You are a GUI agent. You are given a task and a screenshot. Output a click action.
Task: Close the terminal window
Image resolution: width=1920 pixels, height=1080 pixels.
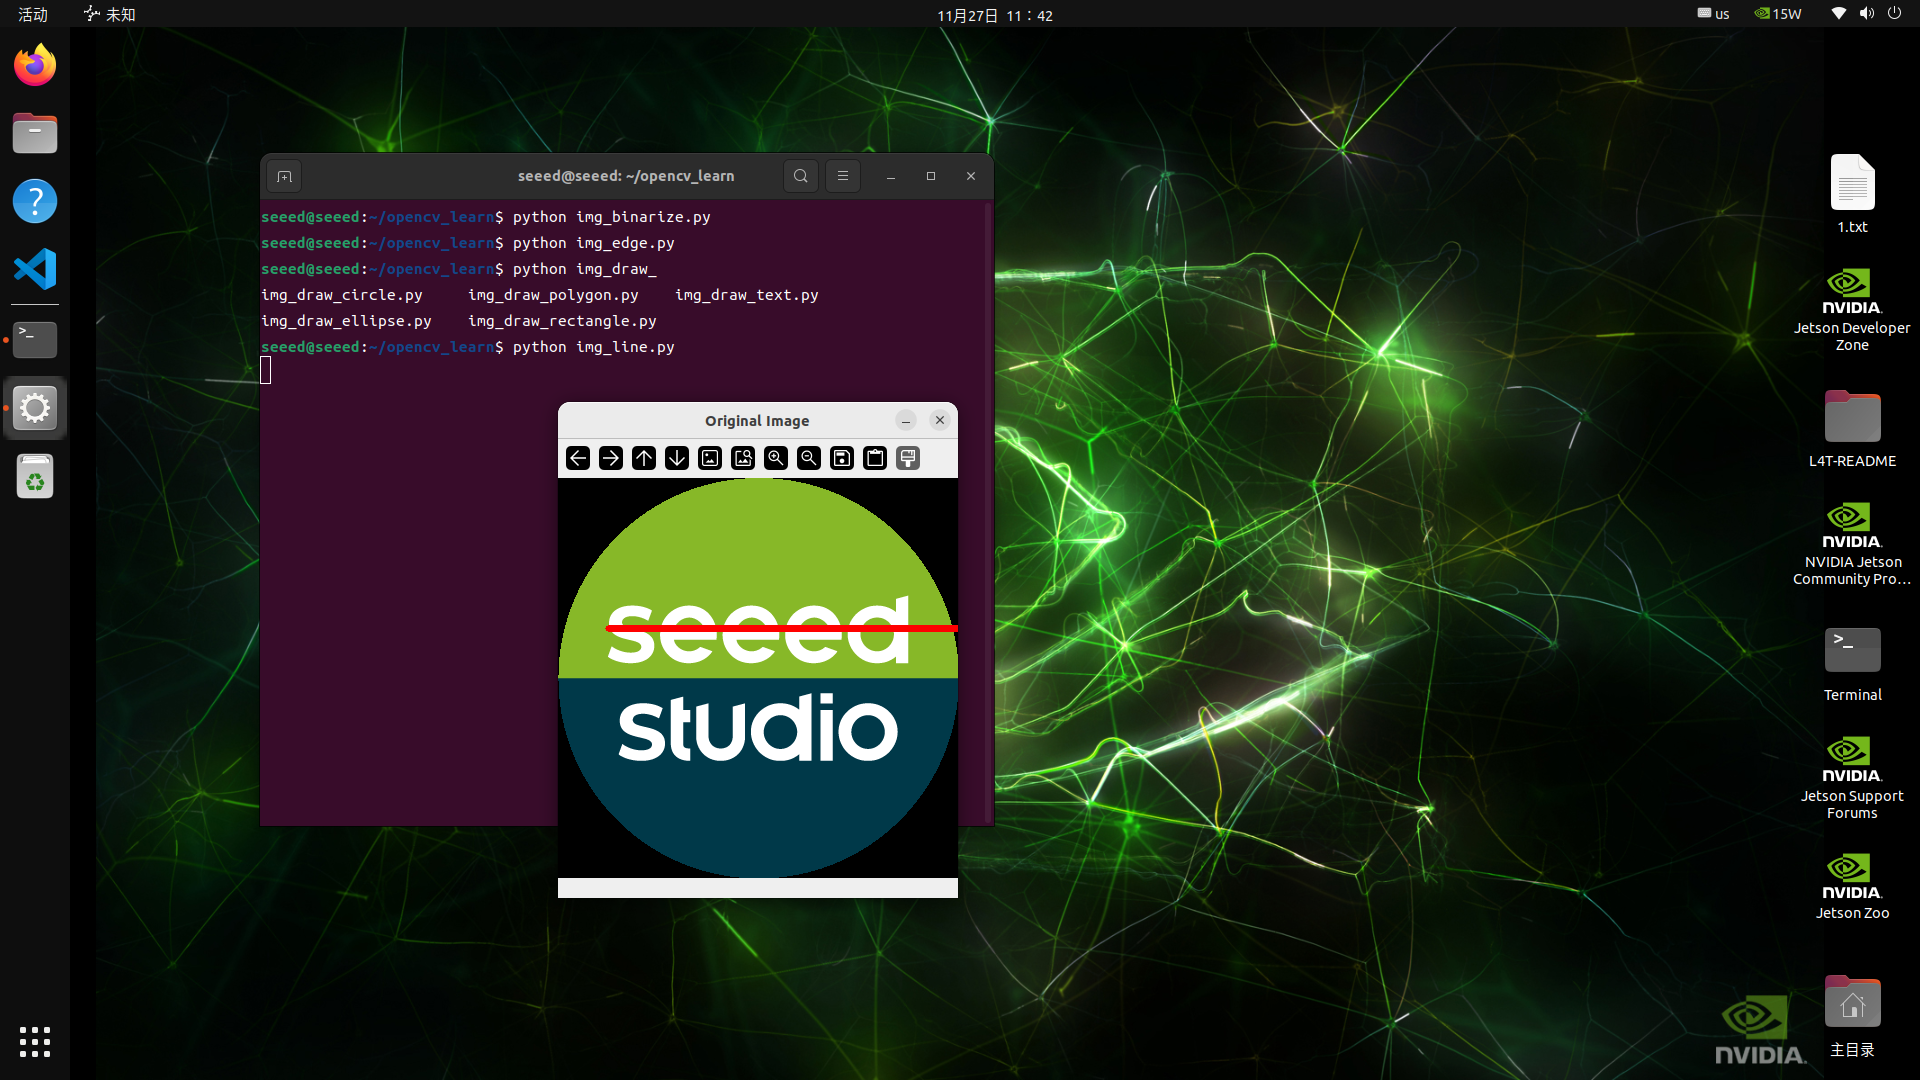tap(971, 176)
